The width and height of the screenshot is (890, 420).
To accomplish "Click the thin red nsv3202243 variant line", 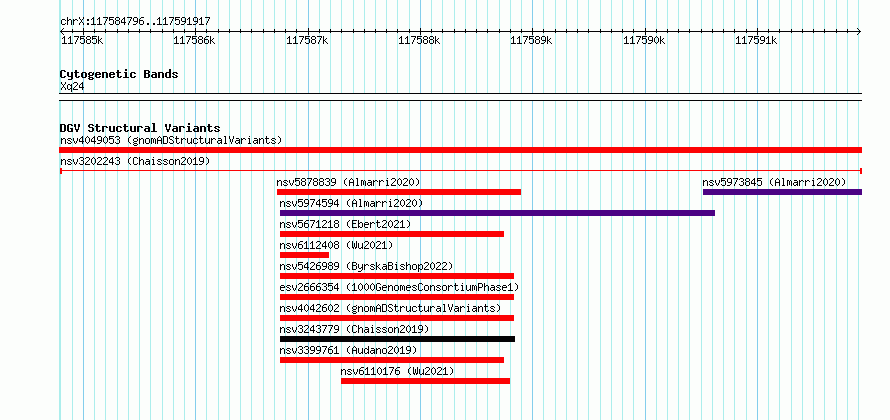I will [460, 170].
